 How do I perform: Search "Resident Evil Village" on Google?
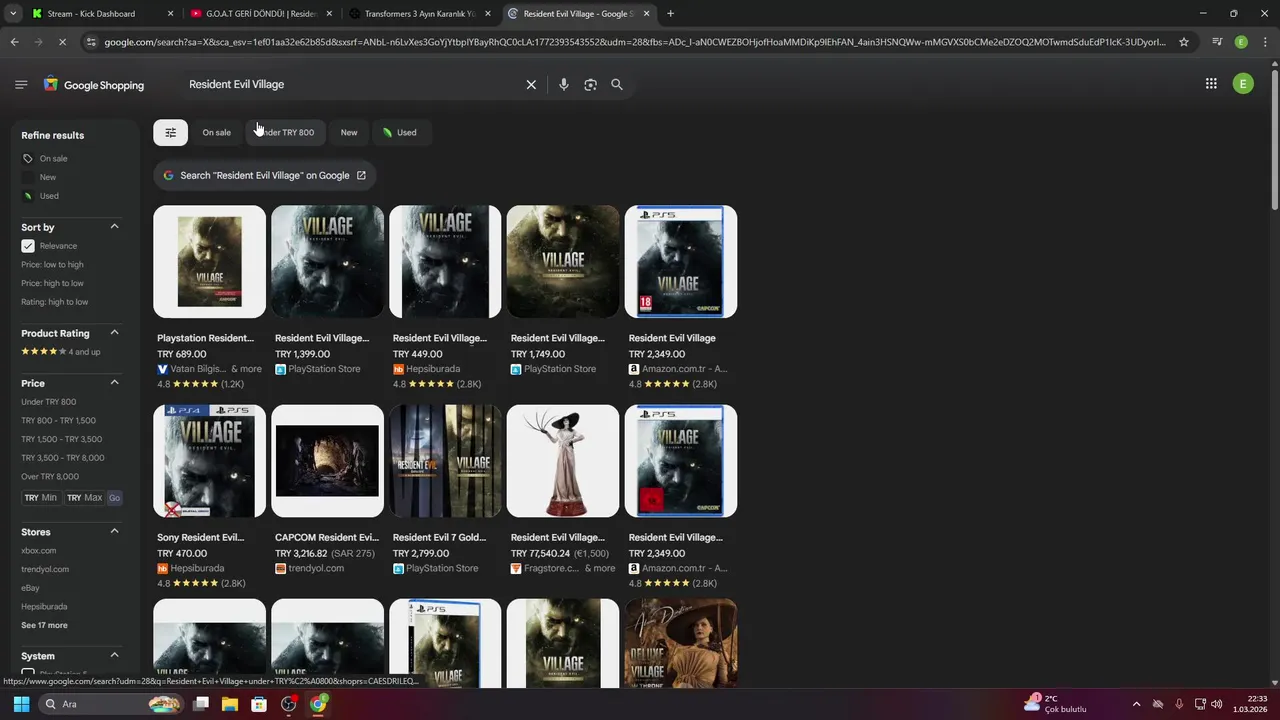point(265,175)
